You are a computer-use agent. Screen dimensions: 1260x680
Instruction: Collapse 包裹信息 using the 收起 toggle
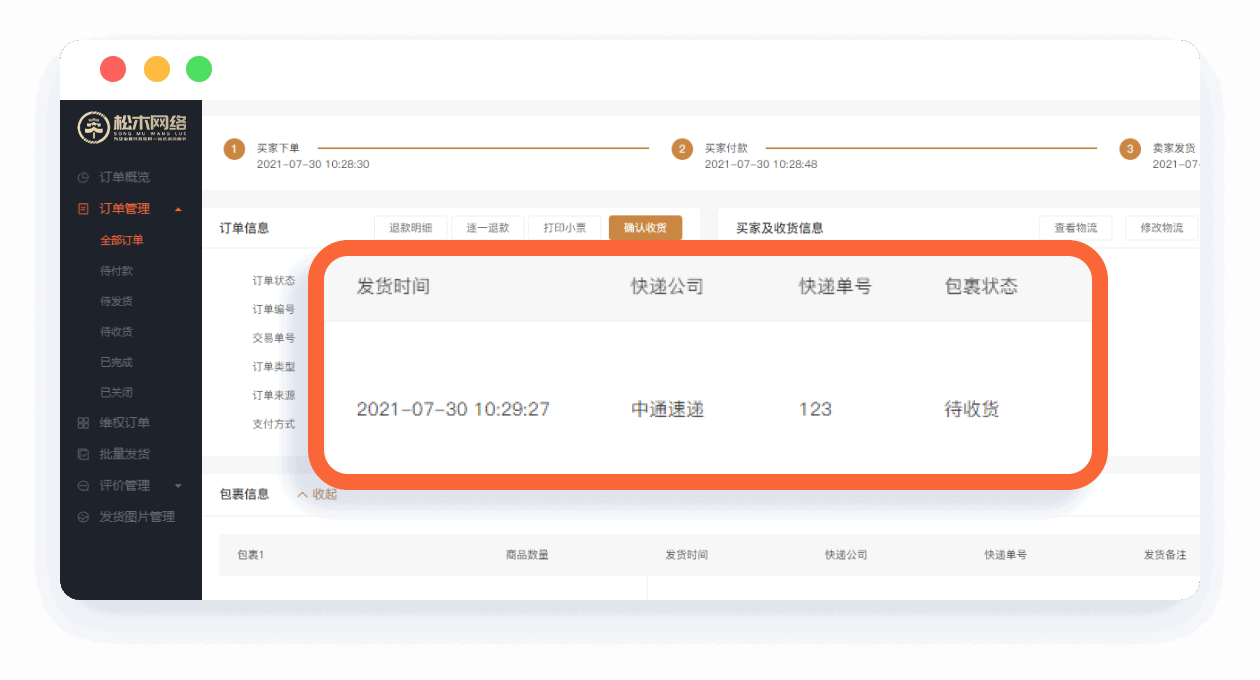pyautogui.click(x=317, y=494)
